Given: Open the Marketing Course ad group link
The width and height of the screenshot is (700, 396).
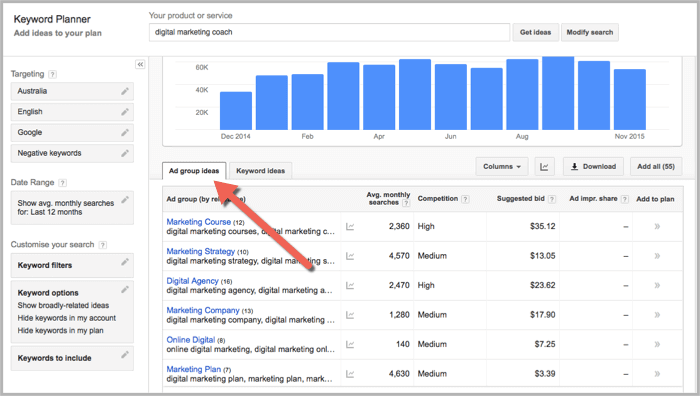Looking at the screenshot, I should coord(199,222).
